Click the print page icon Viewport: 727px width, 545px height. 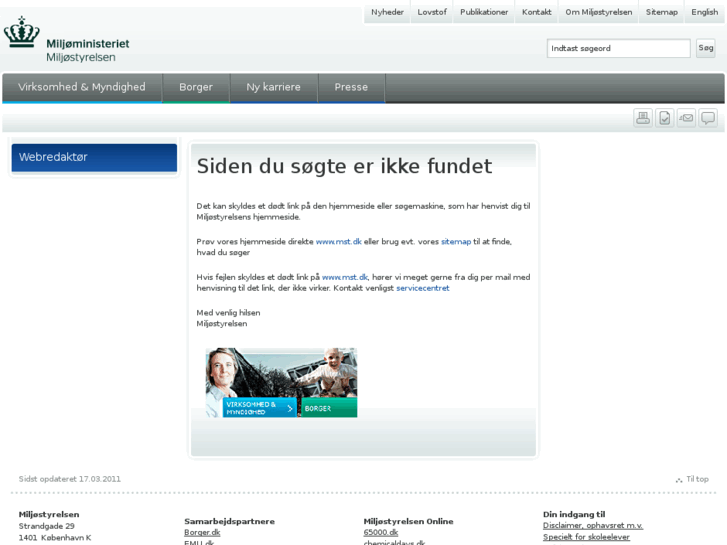[x=643, y=118]
